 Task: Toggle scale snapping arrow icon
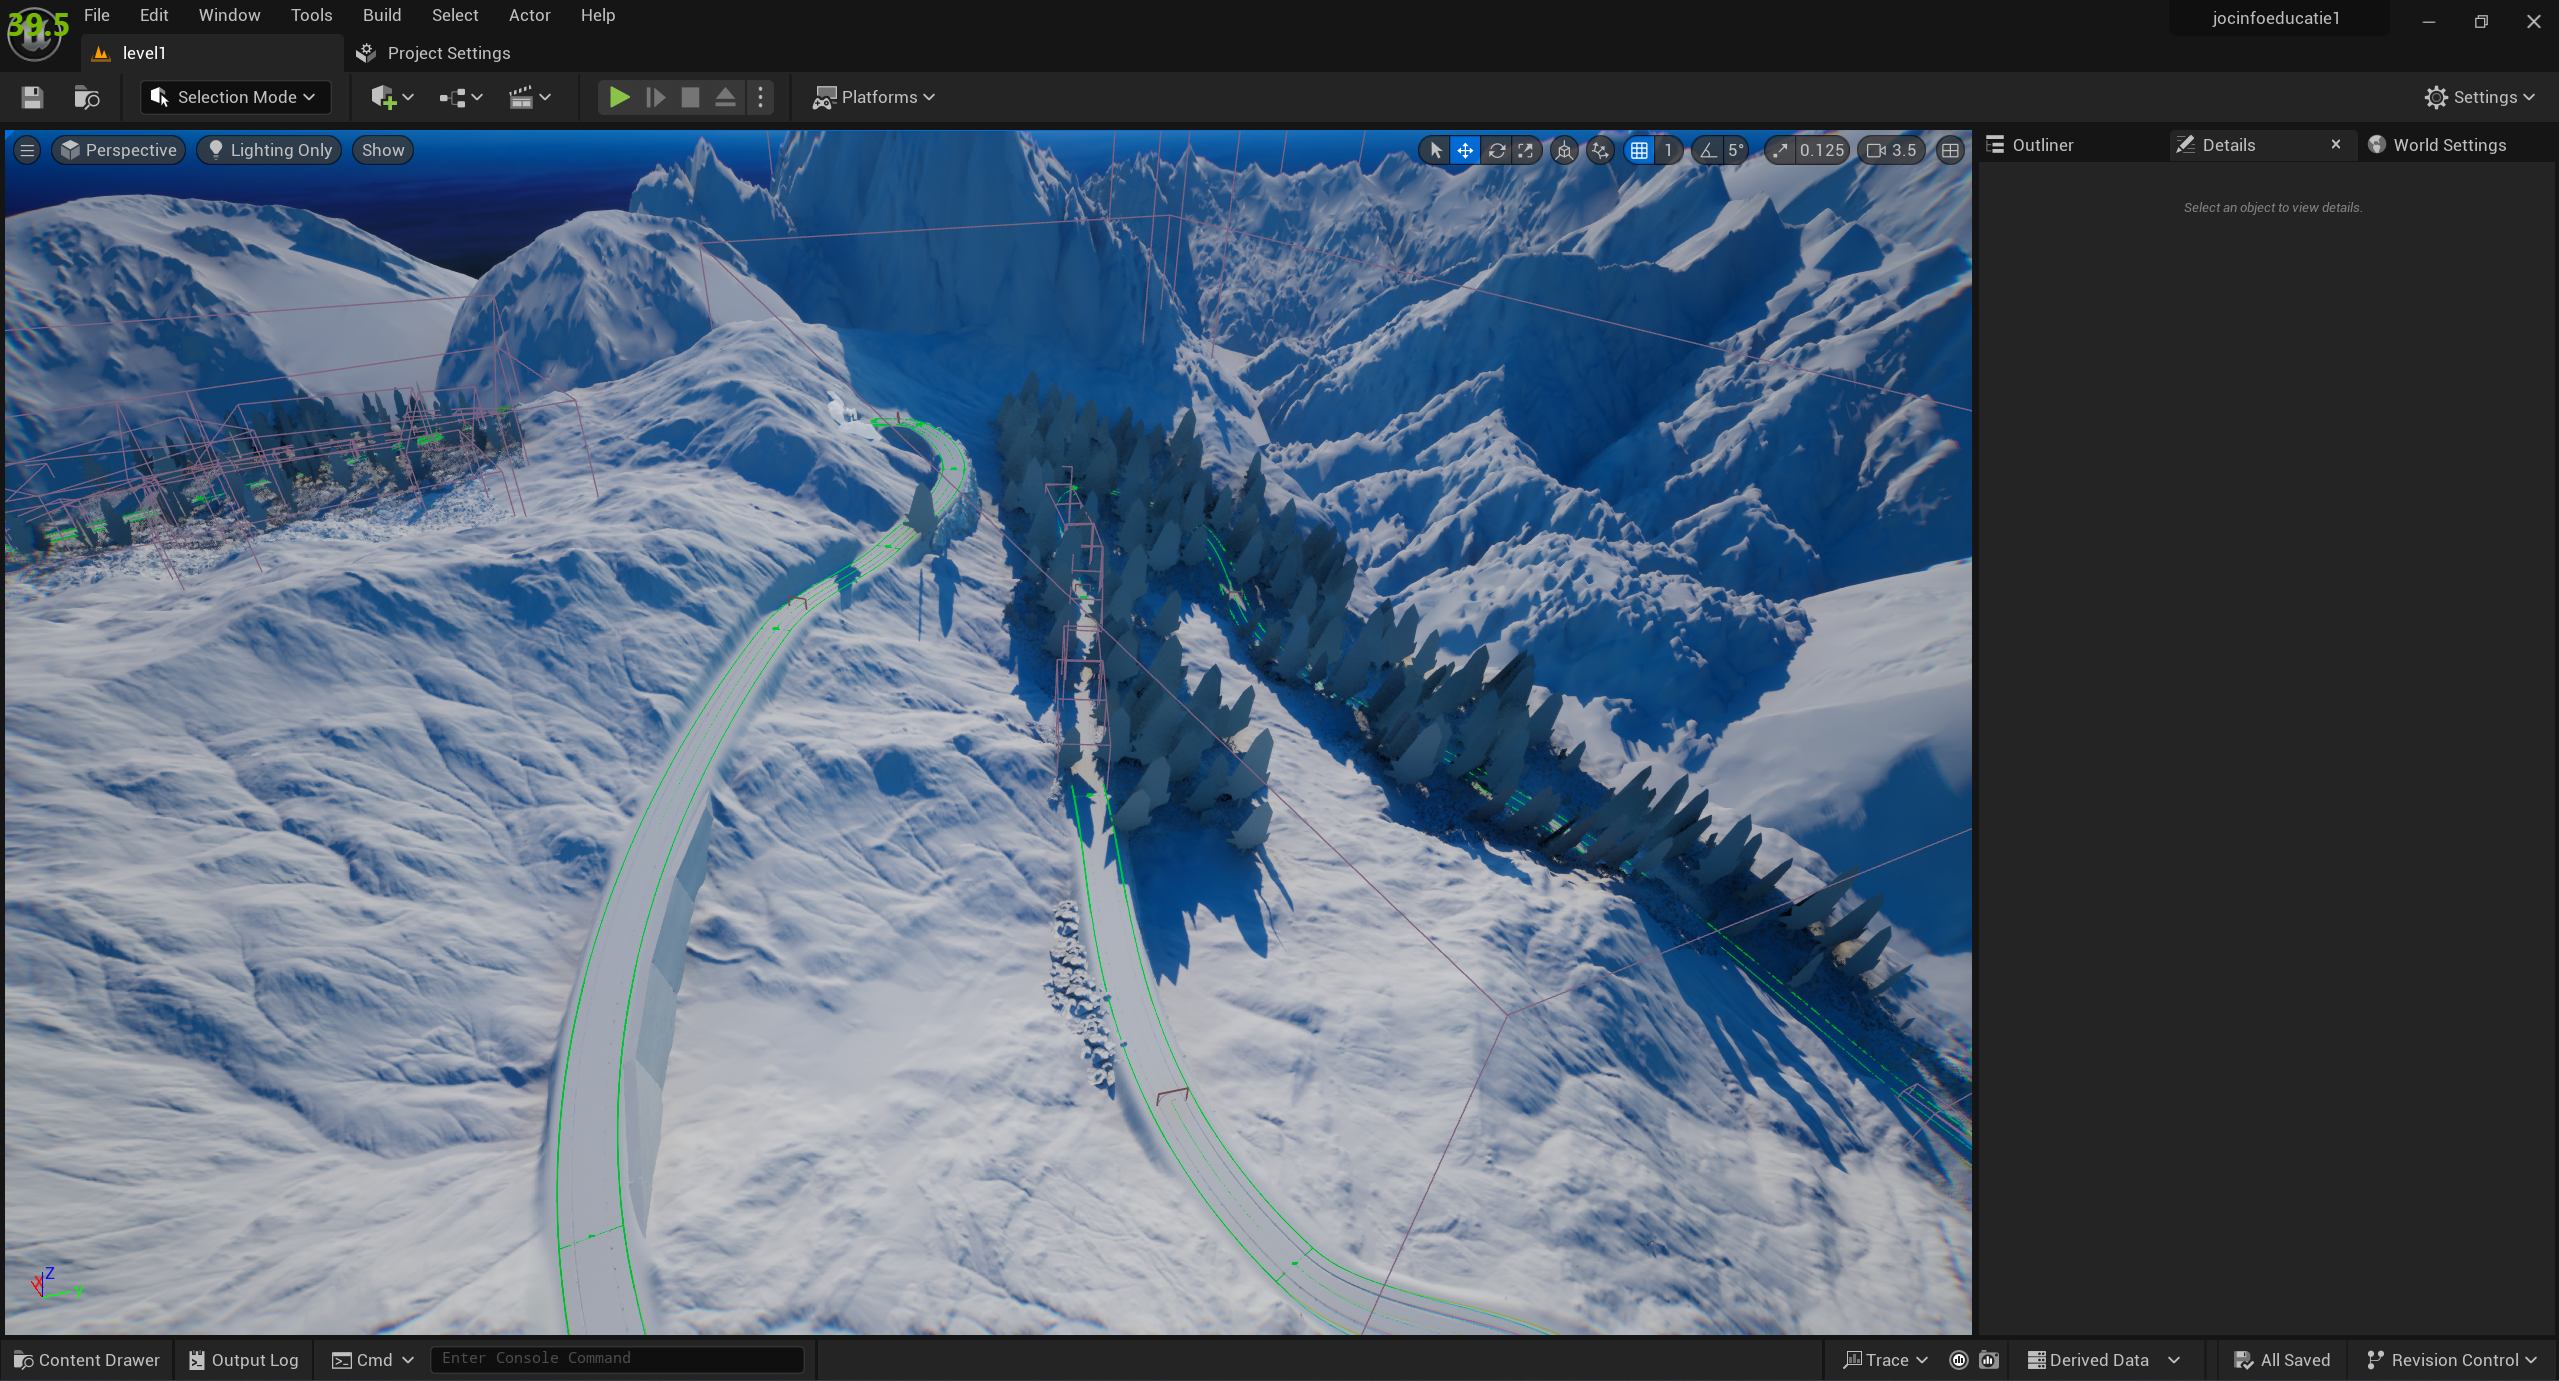coord(1779,150)
